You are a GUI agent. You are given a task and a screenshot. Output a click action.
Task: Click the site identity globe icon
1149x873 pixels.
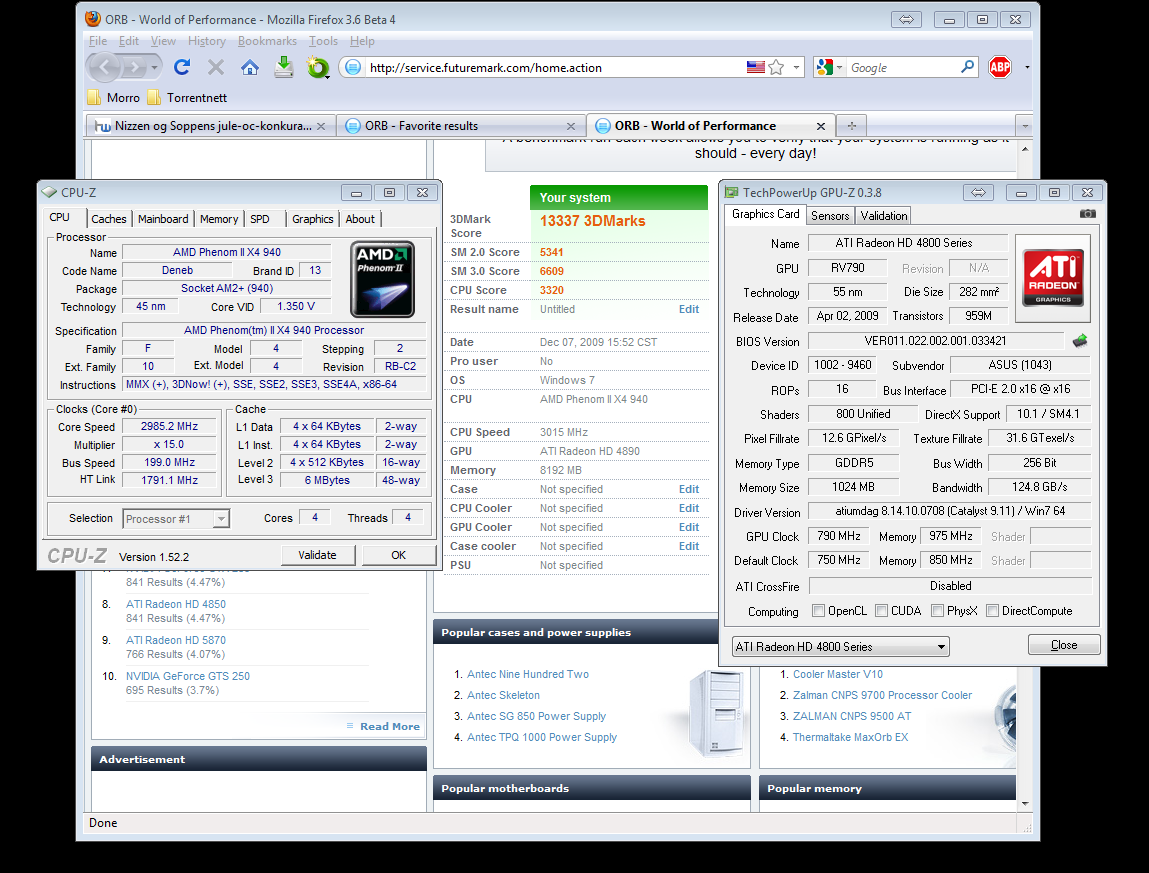click(352, 67)
